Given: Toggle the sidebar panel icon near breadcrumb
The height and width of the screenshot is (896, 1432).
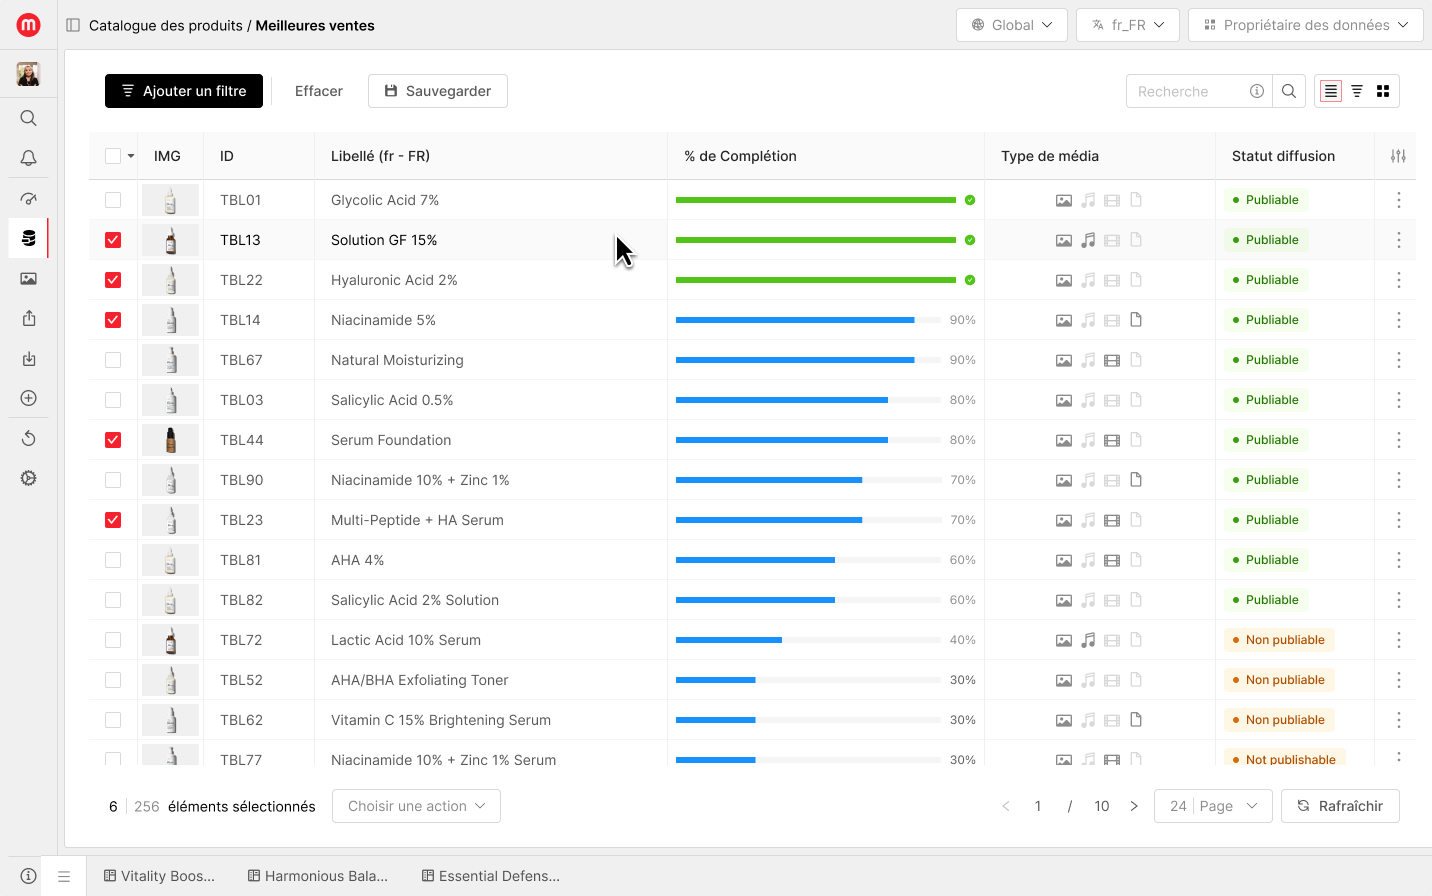Looking at the screenshot, I should (73, 25).
